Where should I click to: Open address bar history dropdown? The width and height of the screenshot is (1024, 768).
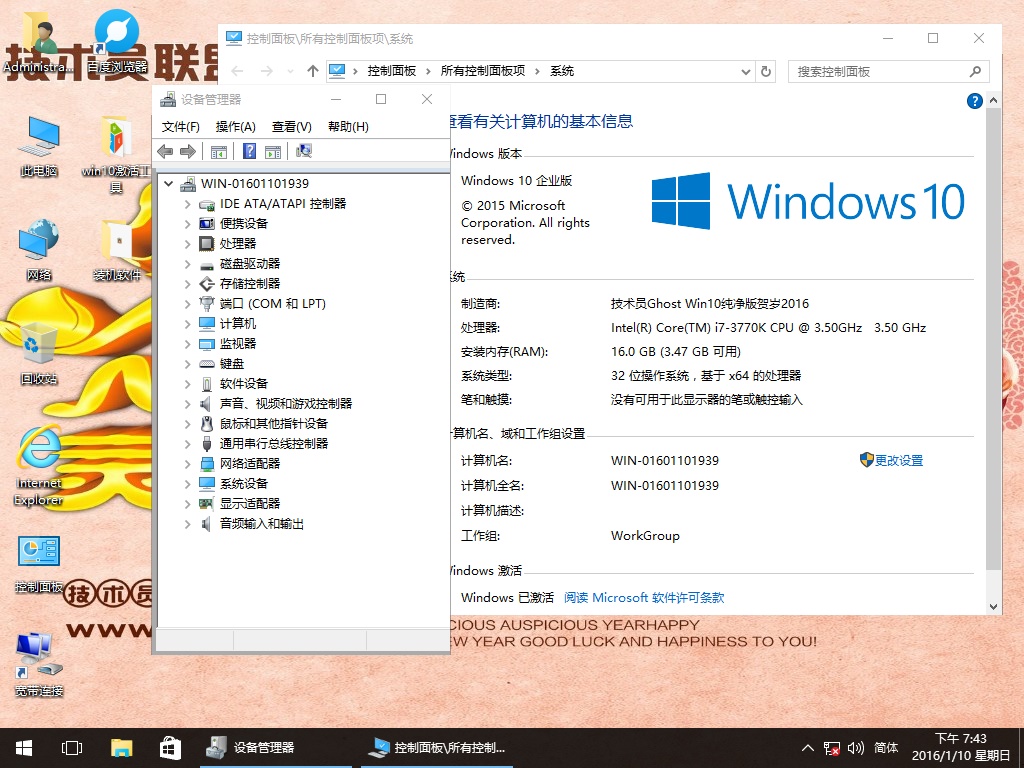(746, 72)
